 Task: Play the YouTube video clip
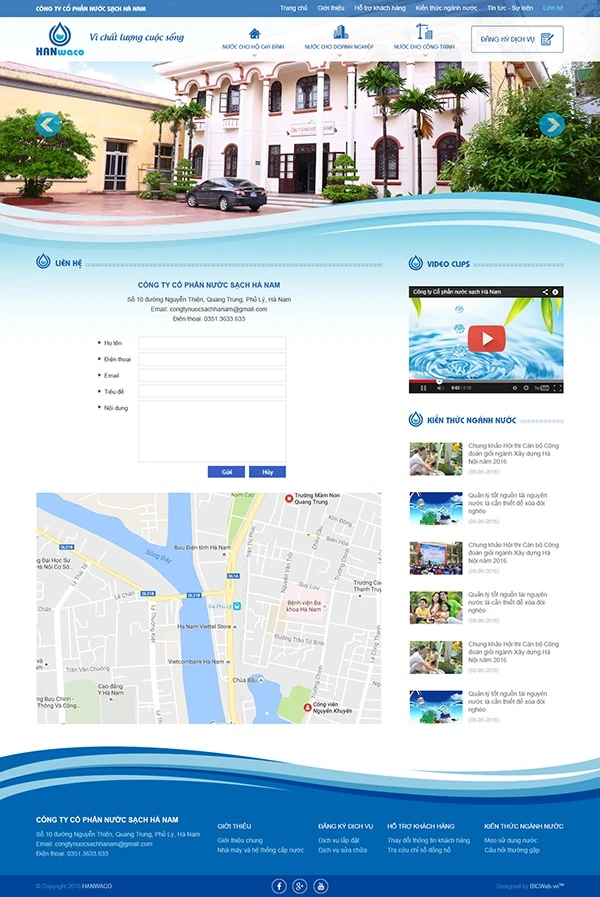(486, 339)
